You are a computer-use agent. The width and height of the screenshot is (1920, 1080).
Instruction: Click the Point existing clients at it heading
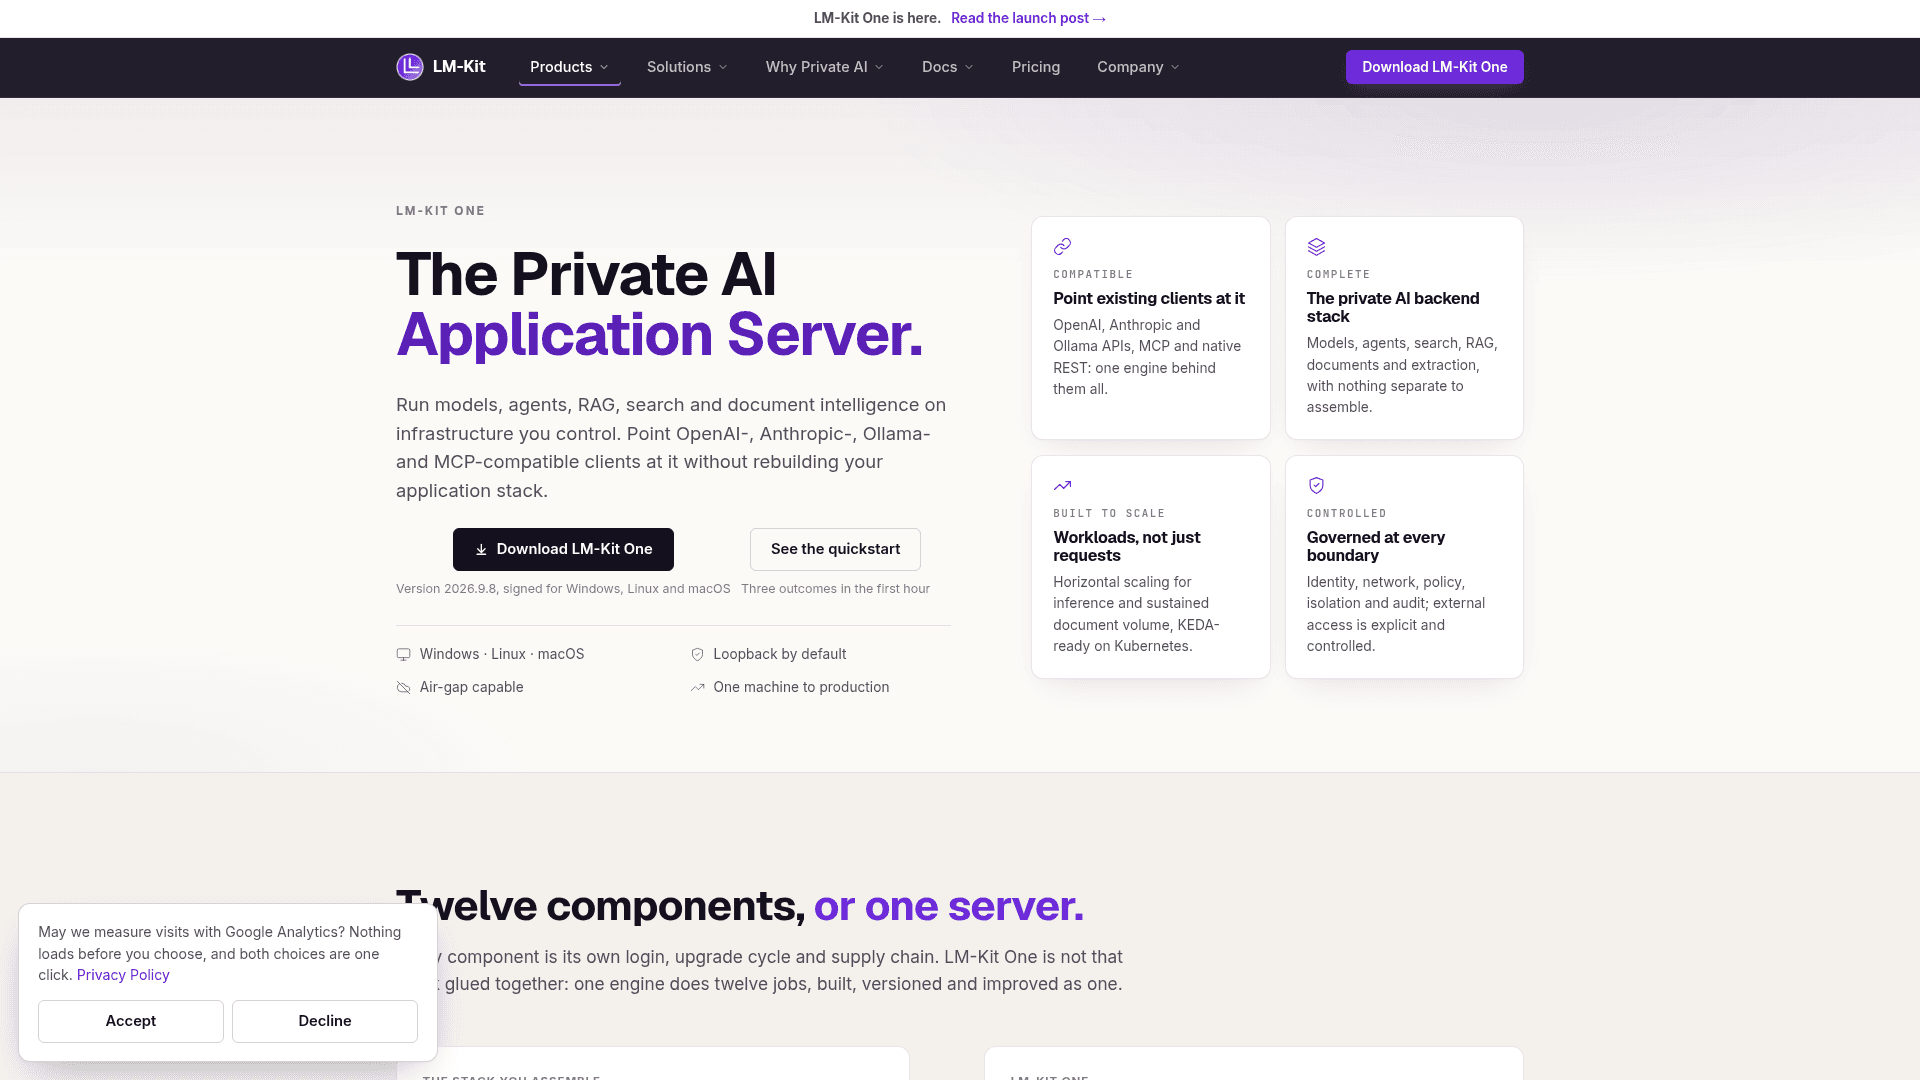click(1149, 298)
